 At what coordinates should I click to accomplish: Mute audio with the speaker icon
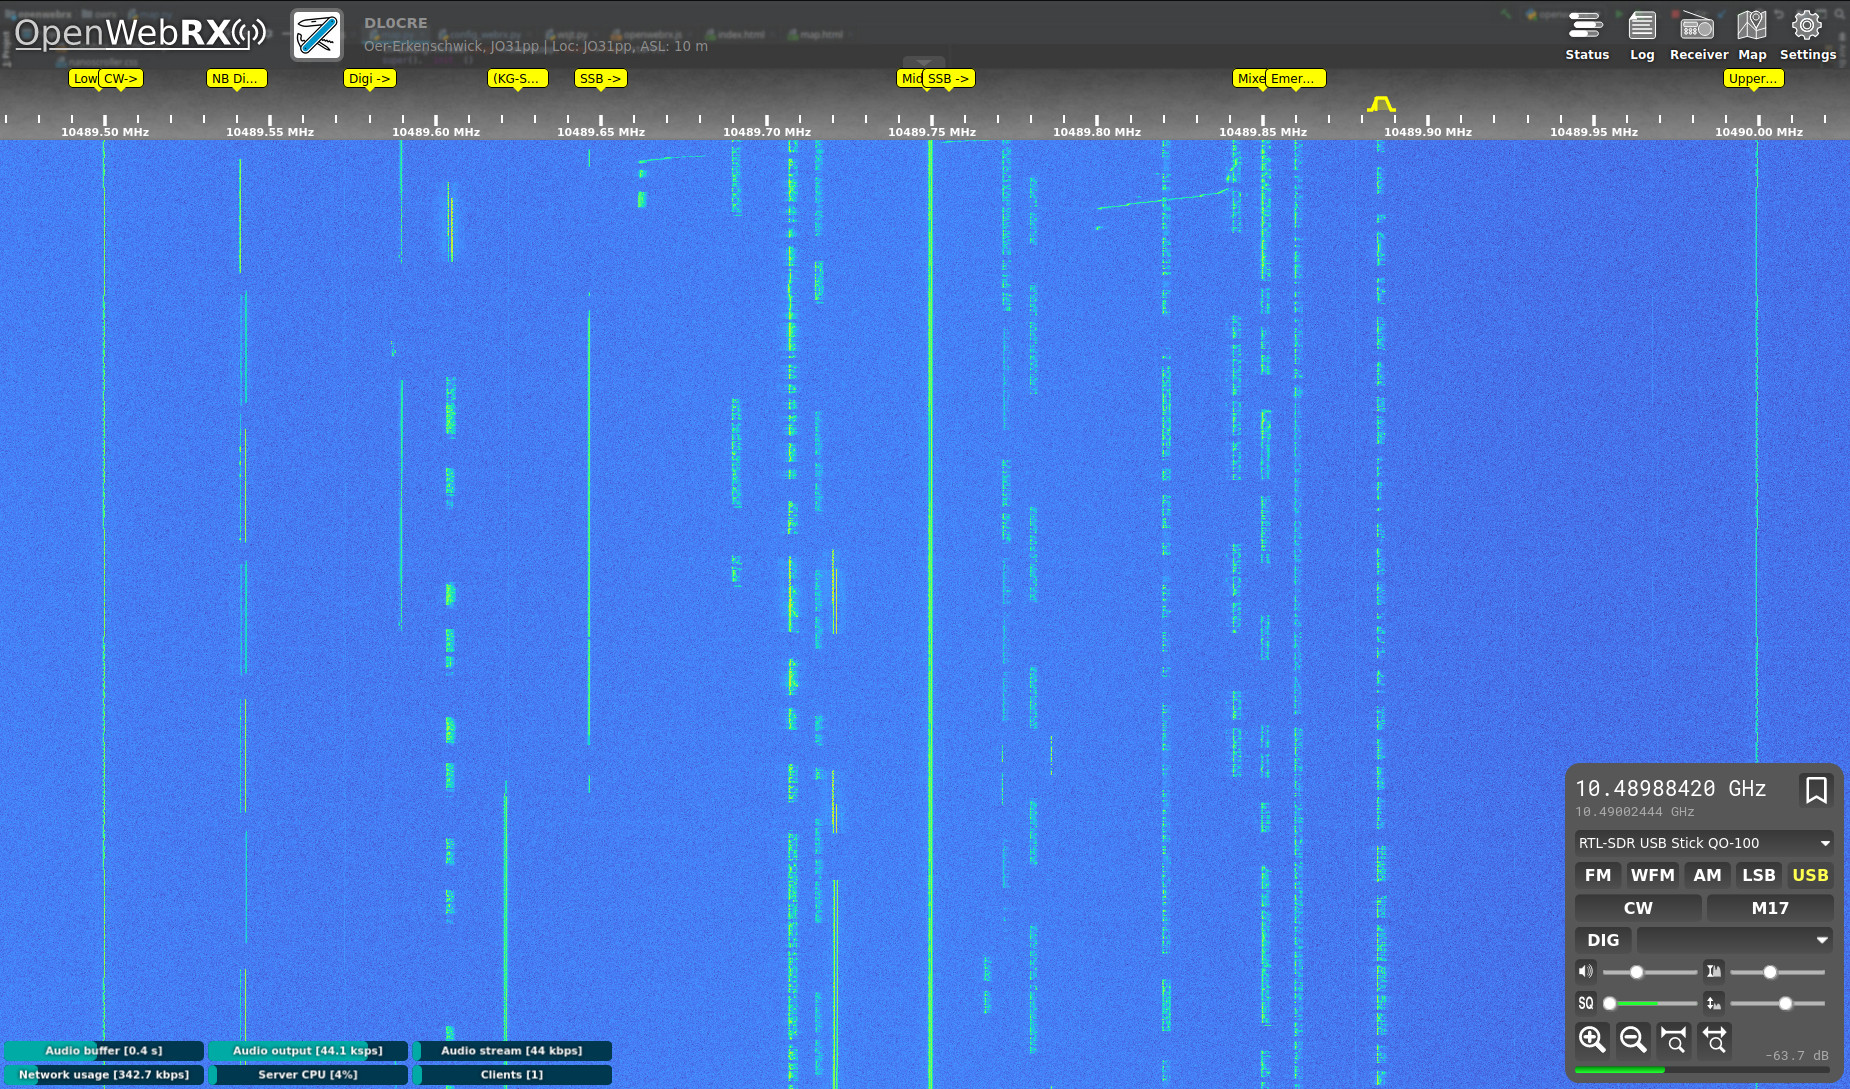(x=1586, y=971)
